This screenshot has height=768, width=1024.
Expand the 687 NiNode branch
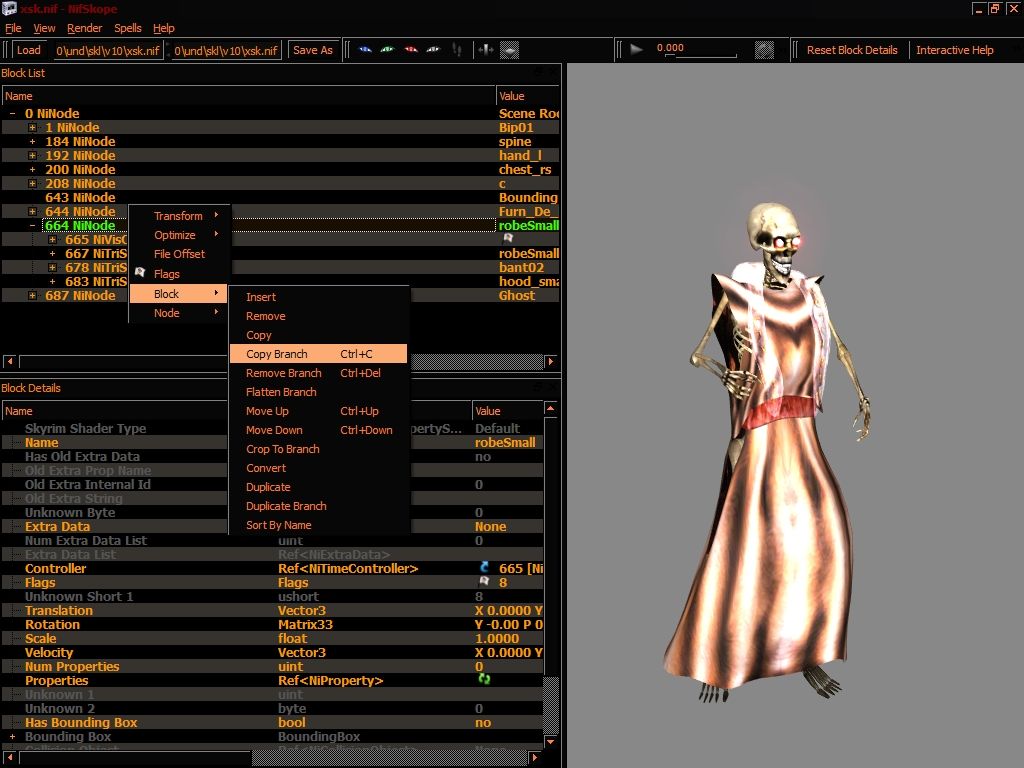click(x=32, y=296)
